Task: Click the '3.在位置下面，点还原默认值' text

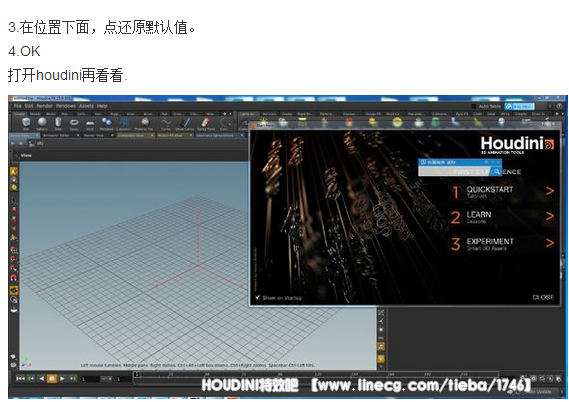Action: [102, 27]
